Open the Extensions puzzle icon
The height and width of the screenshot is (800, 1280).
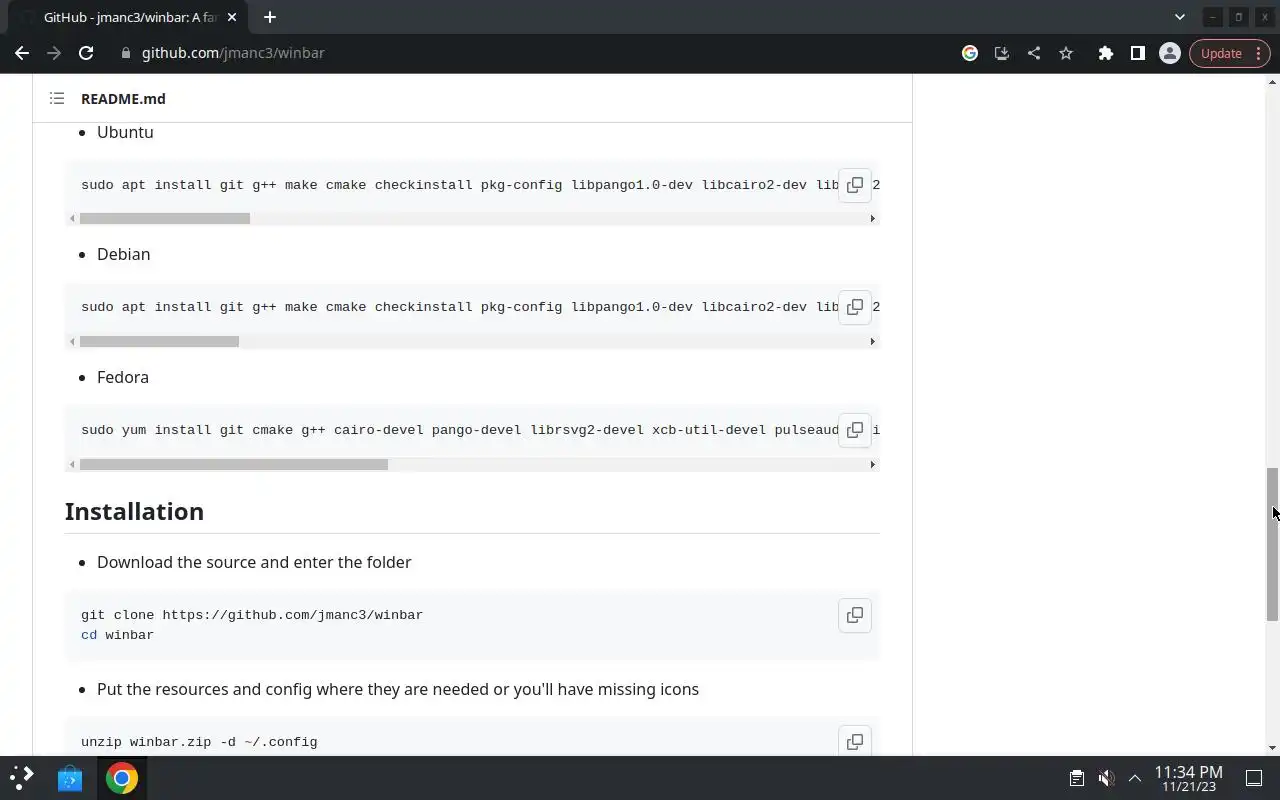click(1106, 53)
